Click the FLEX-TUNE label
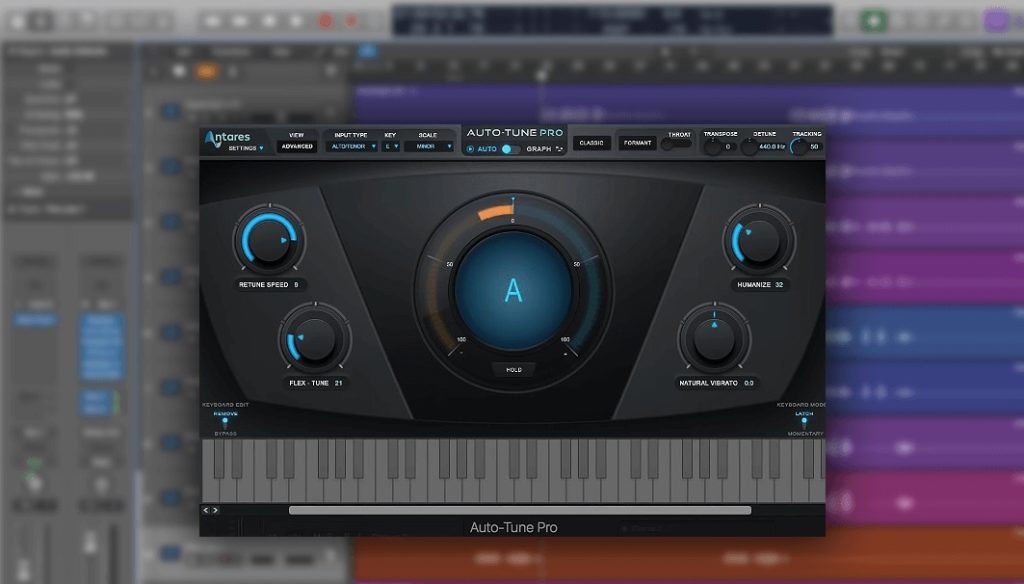Viewport: 1024px width, 584px height. pos(309,383)
